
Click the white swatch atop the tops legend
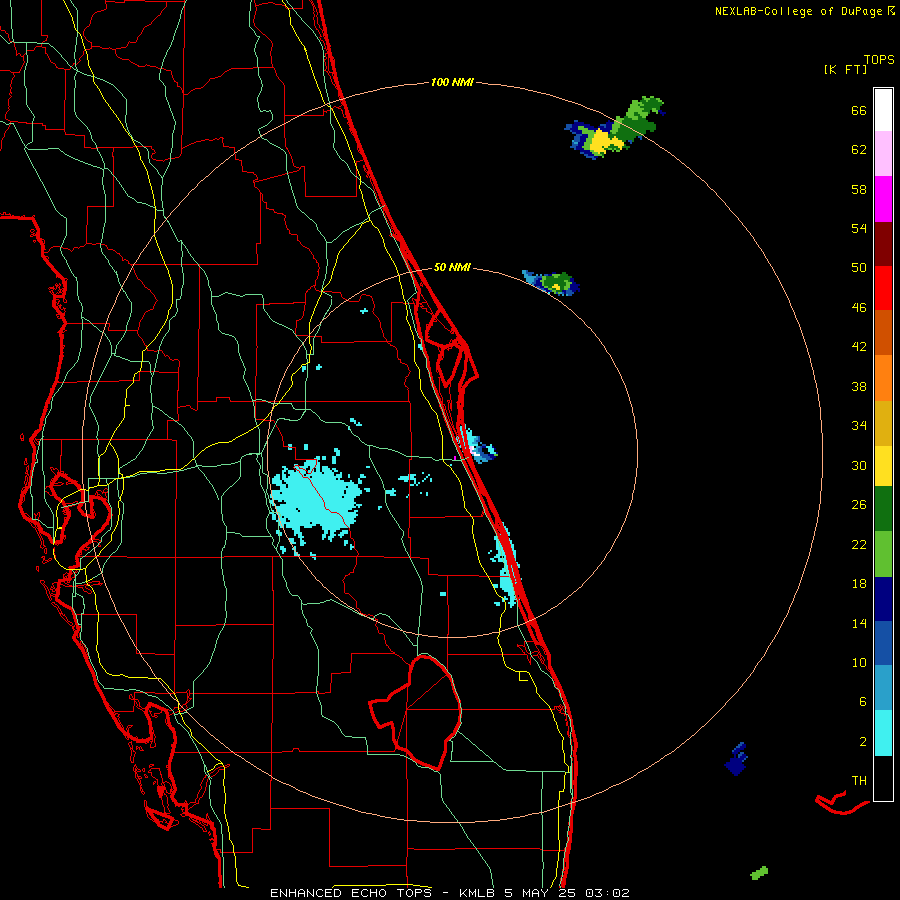pyautogui.click(x=883, y=110)
